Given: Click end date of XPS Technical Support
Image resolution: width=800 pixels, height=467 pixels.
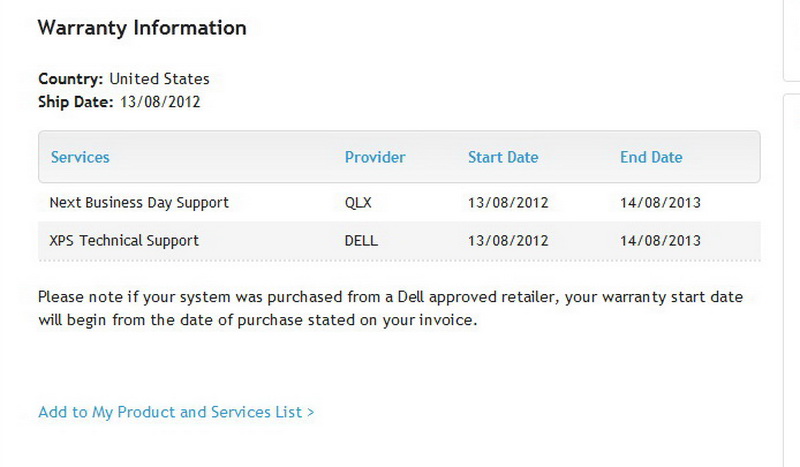Looking at the screenshot, I should (x=660, y=241).
